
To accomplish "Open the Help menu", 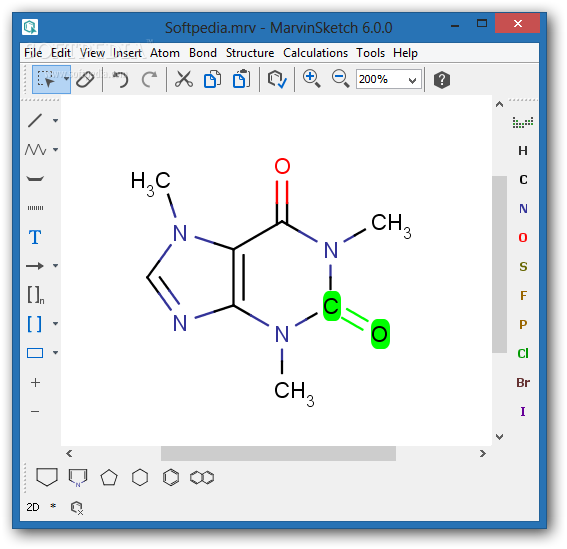I will 405,53.
